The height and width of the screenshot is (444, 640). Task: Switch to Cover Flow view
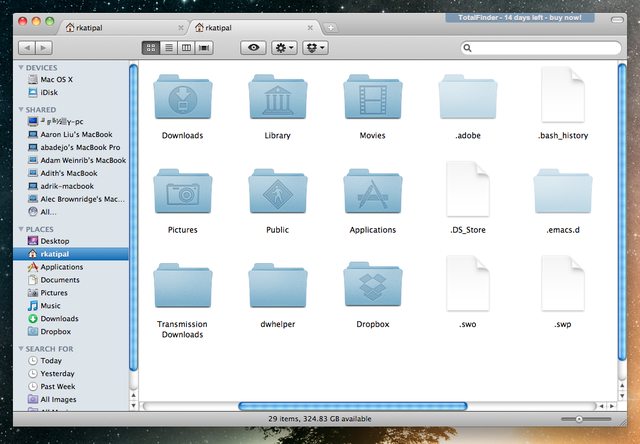pos(205,47)
